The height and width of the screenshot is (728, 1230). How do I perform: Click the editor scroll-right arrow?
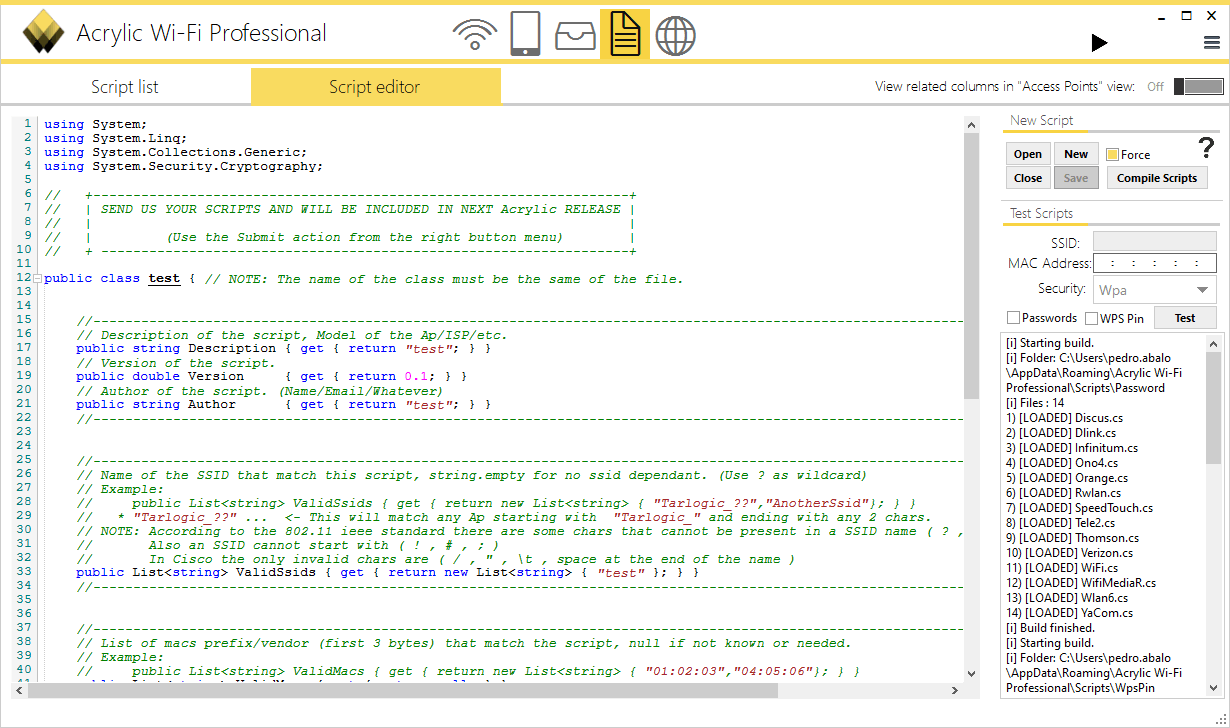click(954, 690)
